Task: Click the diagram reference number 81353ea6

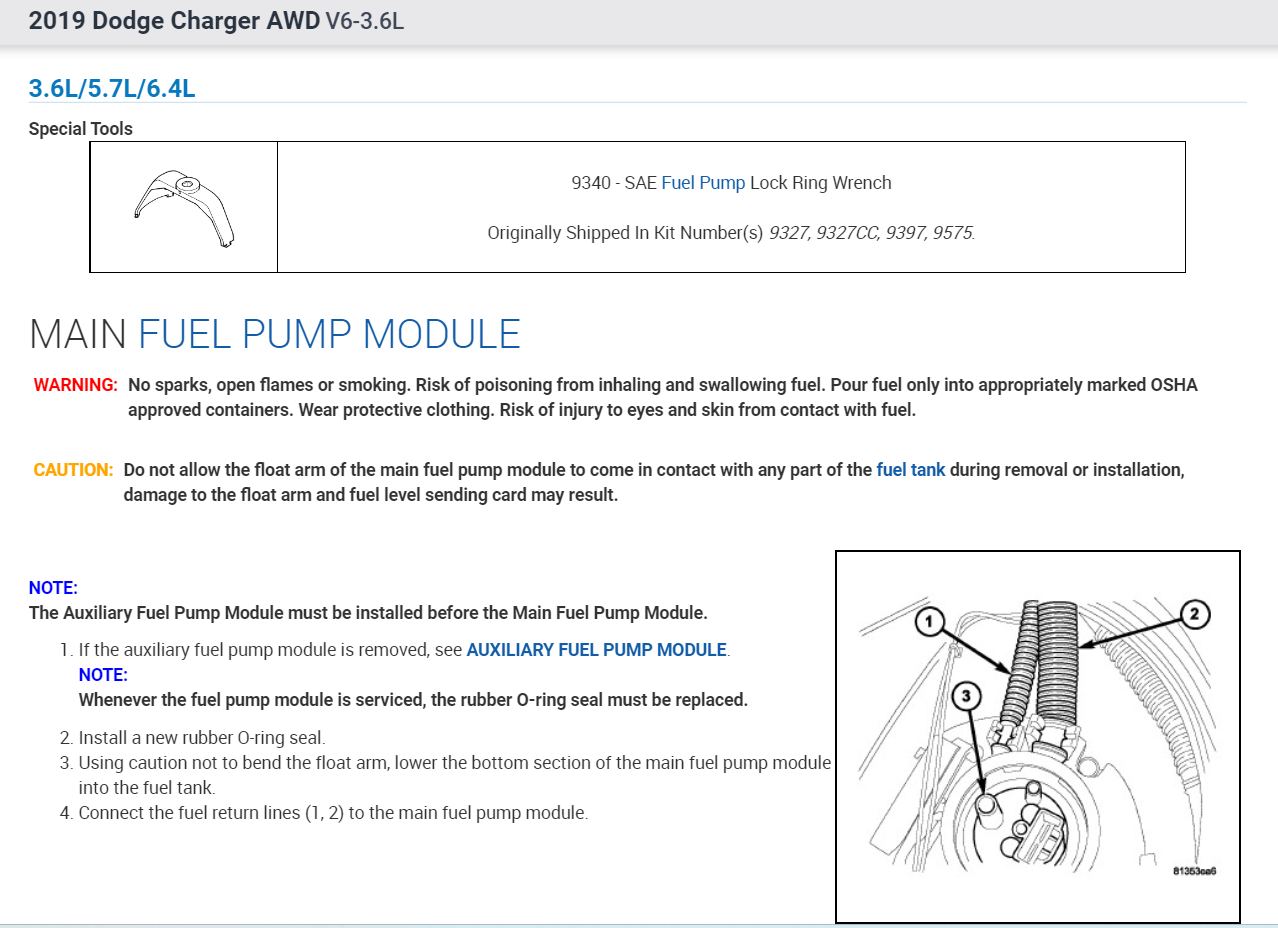Action: 1194,871
